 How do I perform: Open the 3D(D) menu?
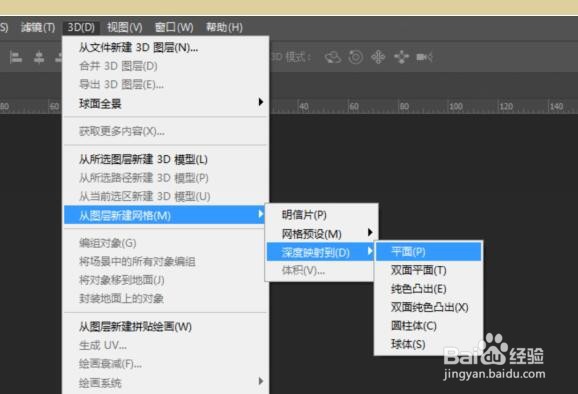[81, 27]
